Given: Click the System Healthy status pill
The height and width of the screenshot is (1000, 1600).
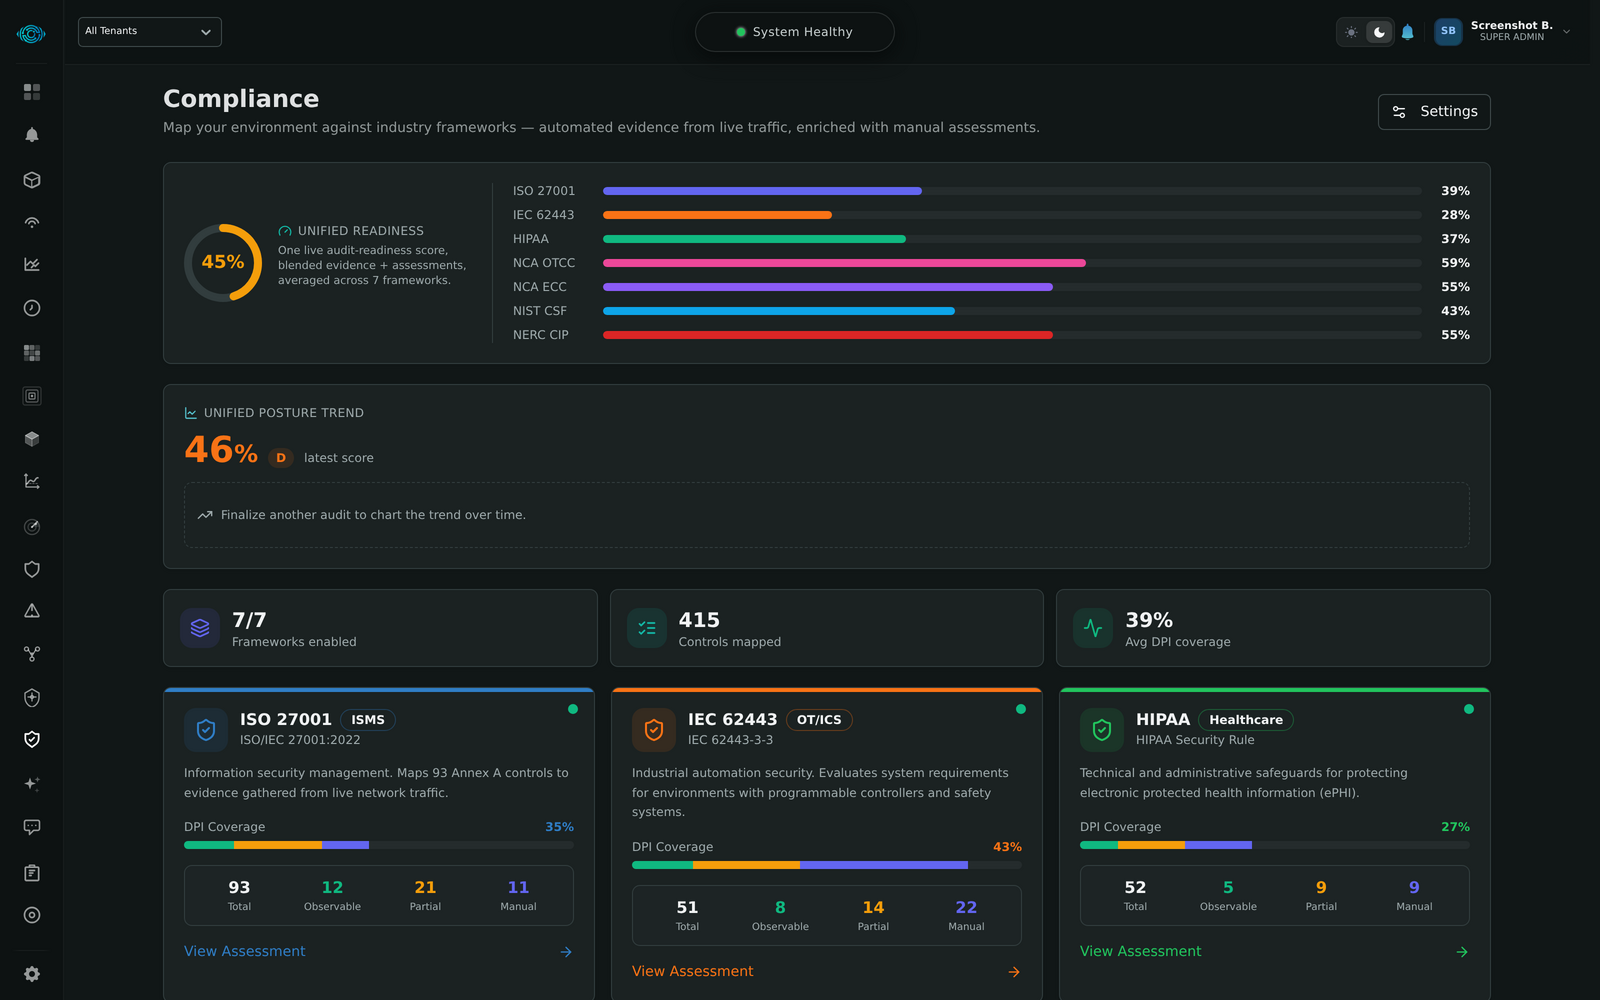Looking at the screenshot, I should coord(795,32).
